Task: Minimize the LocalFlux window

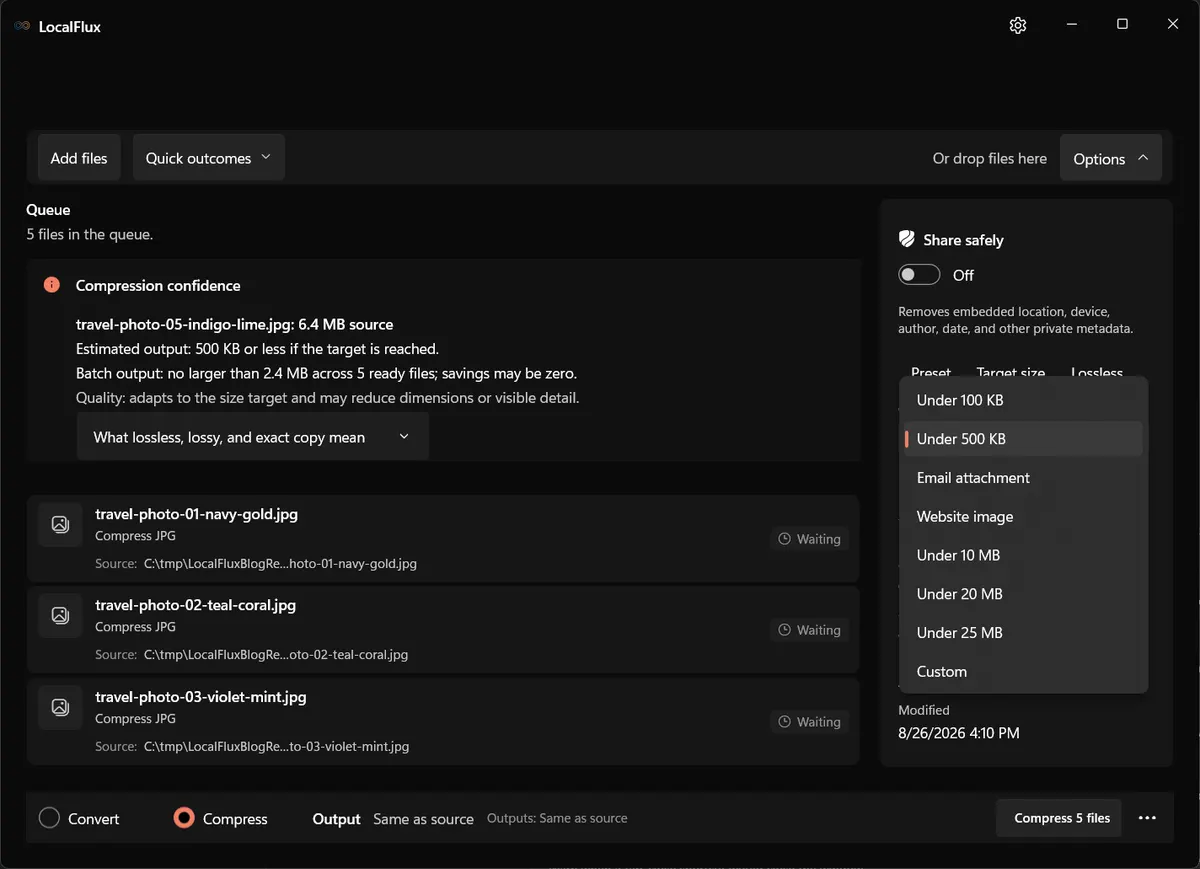Action: 1071,25
